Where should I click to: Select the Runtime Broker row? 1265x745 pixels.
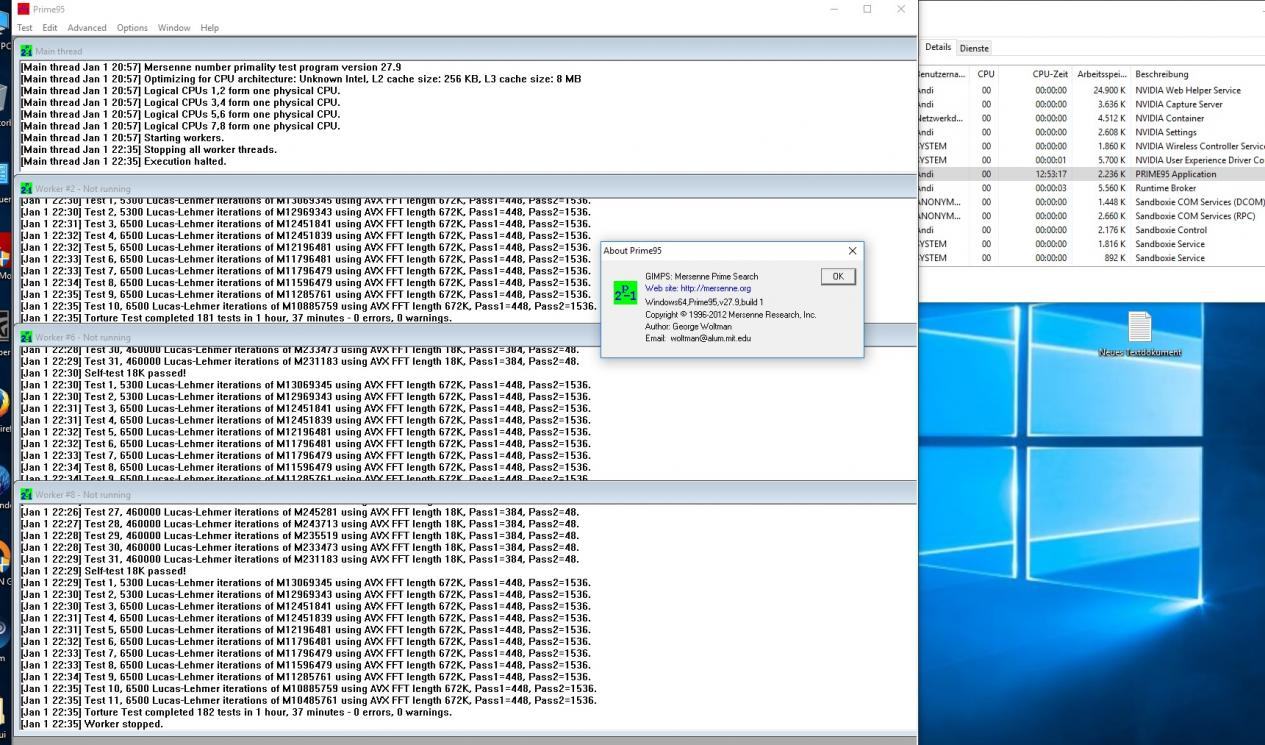tap(1091, 188)
